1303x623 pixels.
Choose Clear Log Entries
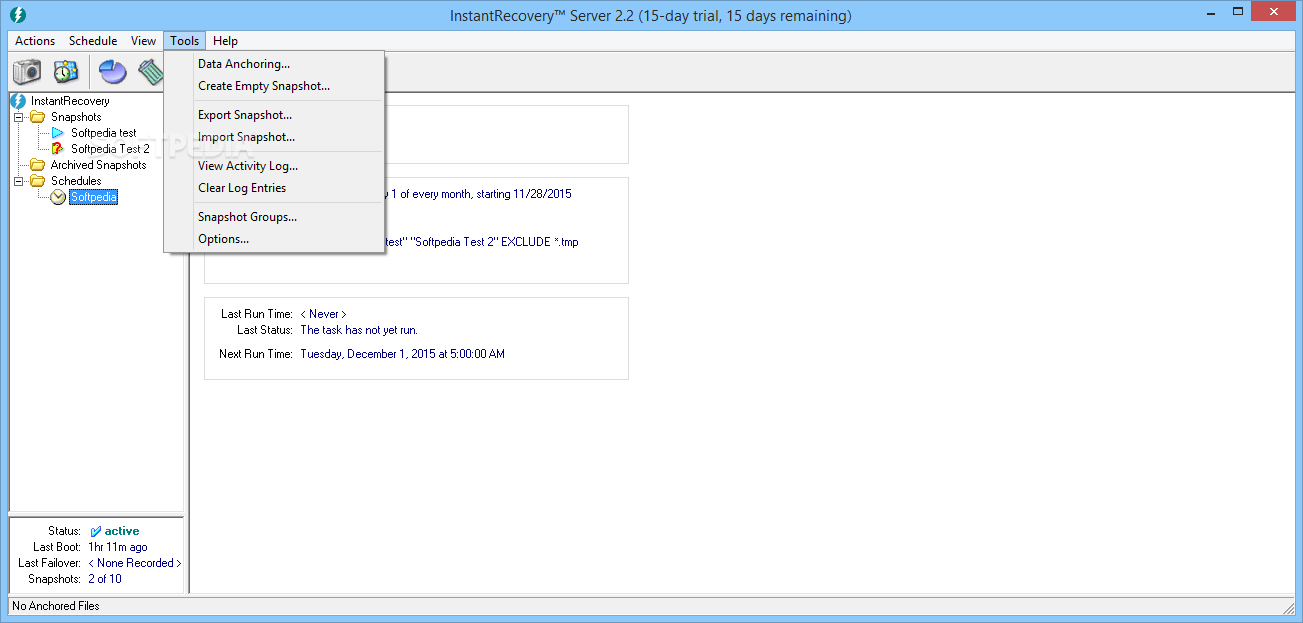click(x=275, y=188)
